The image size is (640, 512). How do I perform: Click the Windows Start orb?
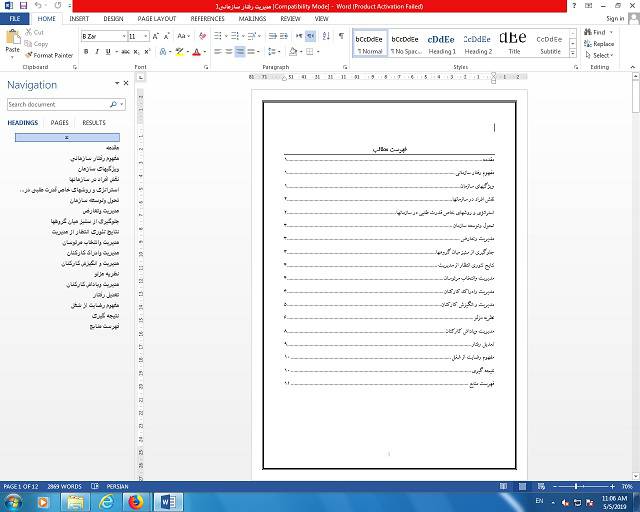click(13, 502)
